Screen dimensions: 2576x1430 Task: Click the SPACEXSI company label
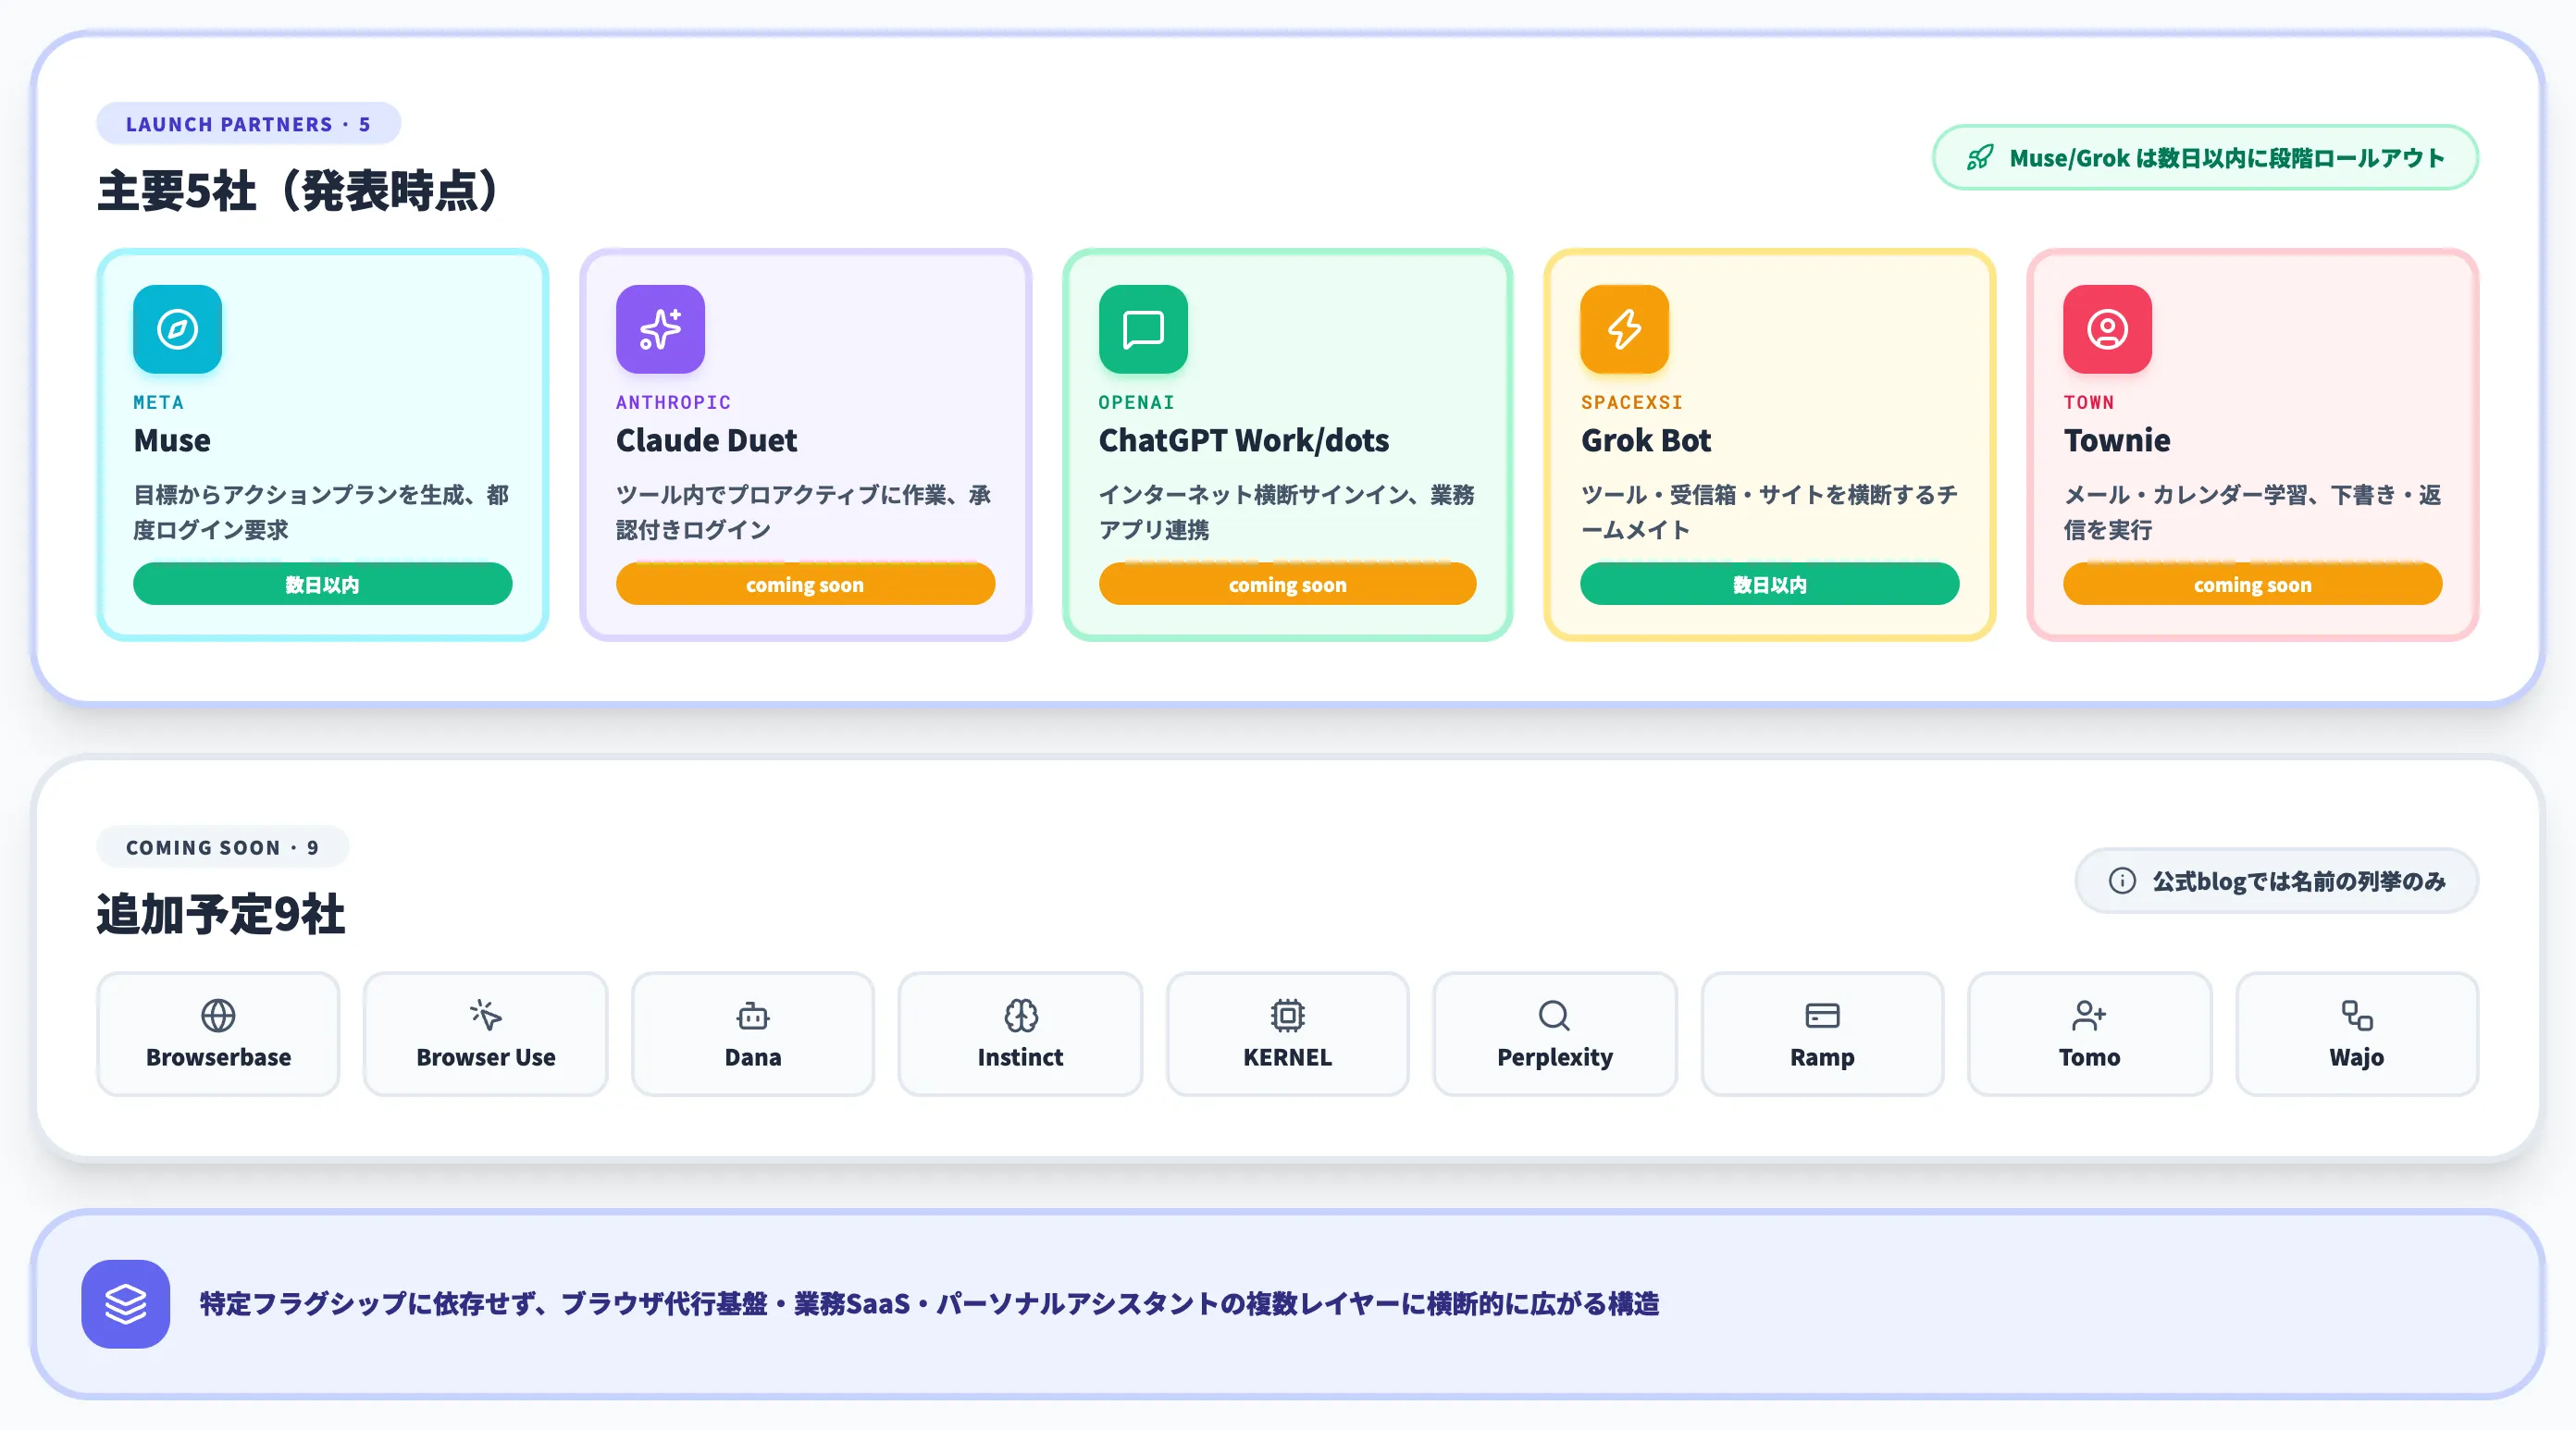(x=1631, y=402)
